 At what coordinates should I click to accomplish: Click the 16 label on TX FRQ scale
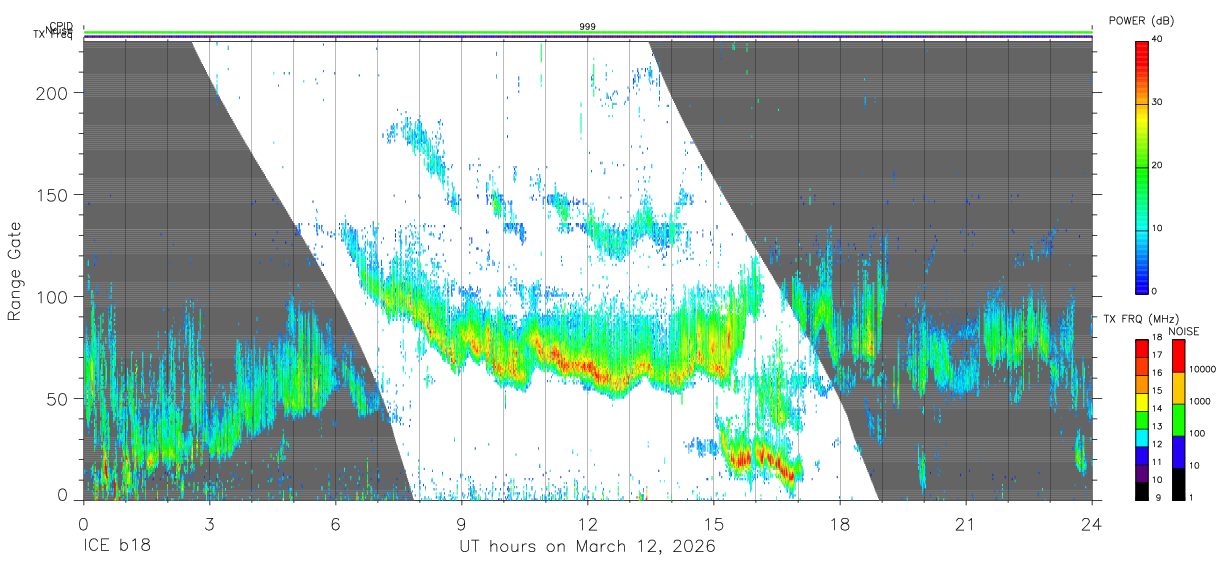1158,373
